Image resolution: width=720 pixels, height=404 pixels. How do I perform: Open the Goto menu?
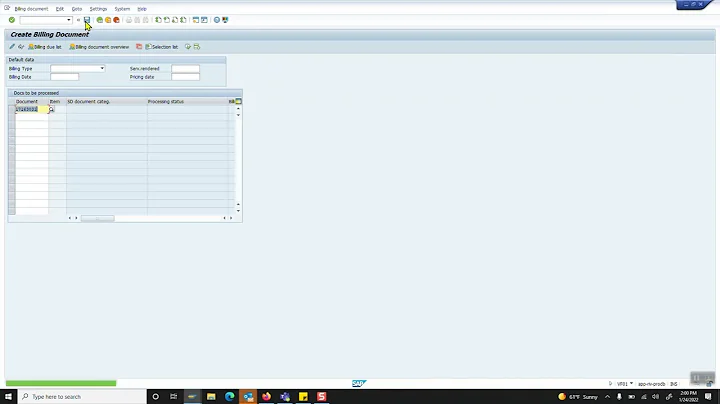click(x=77, y=9)
